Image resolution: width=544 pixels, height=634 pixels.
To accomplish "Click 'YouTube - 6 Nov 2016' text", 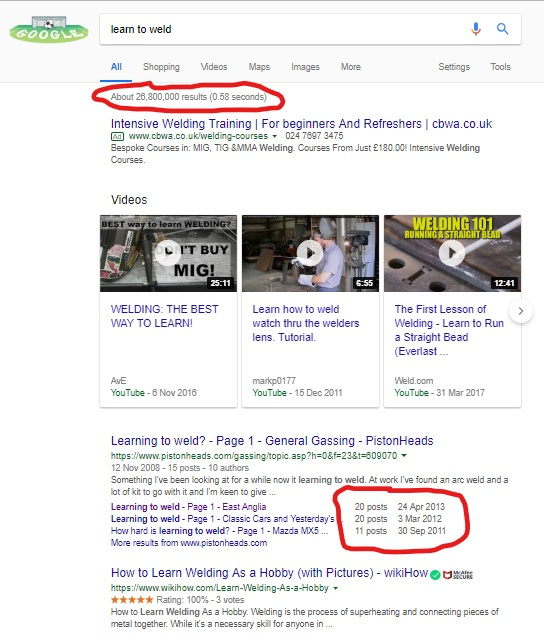I will tap(154, 393).
